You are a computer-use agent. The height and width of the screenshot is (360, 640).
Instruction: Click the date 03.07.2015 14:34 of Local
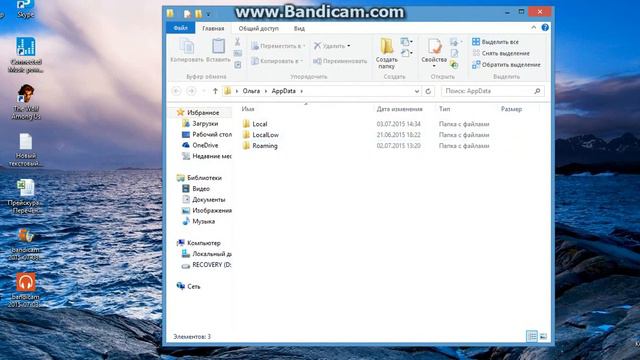click(x=398, y=124)
